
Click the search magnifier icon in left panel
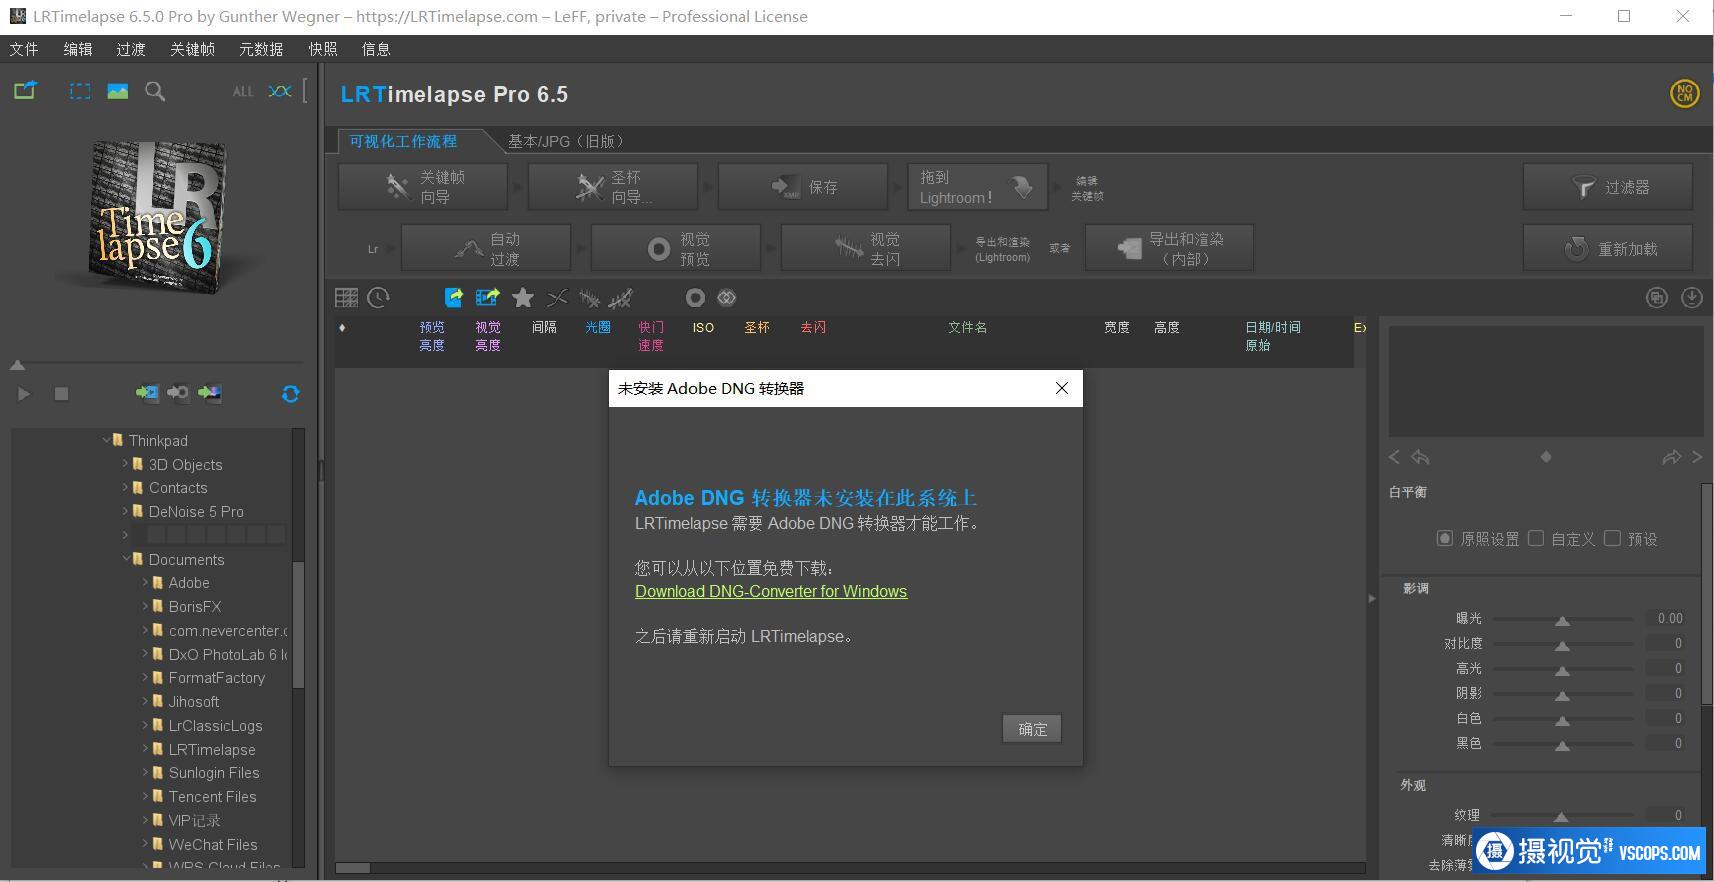155,92
